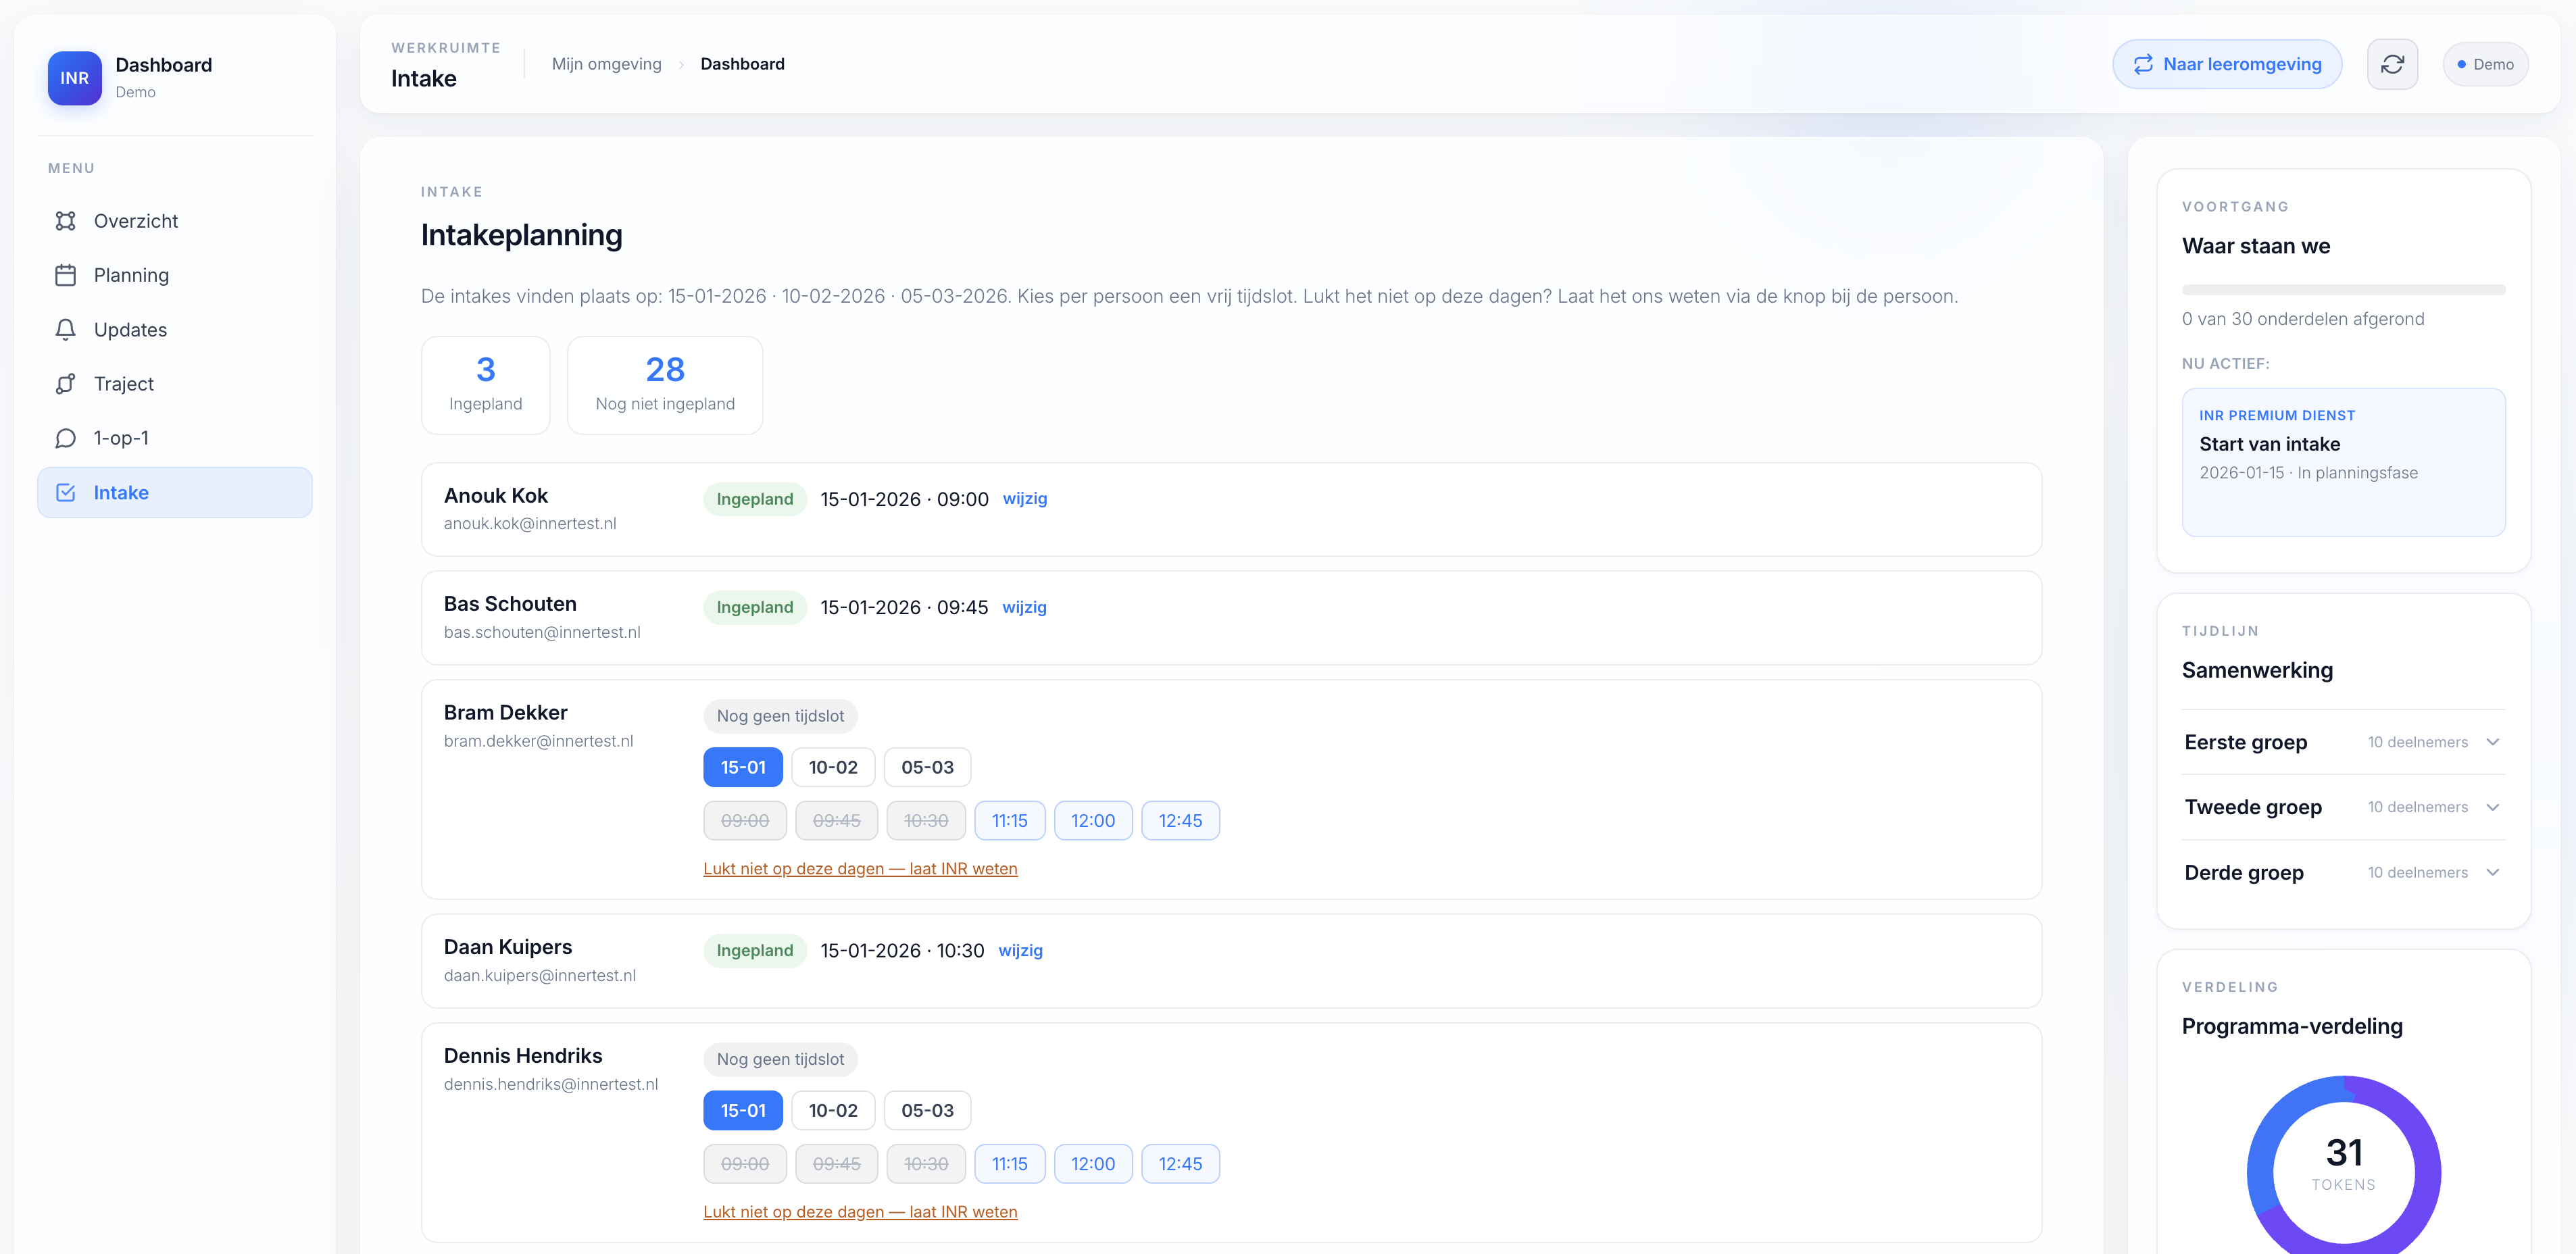This screenshot has width=2576, height=1254.
Task: Click email anouk.kok@innertest.nl
Action: point(530,523)
